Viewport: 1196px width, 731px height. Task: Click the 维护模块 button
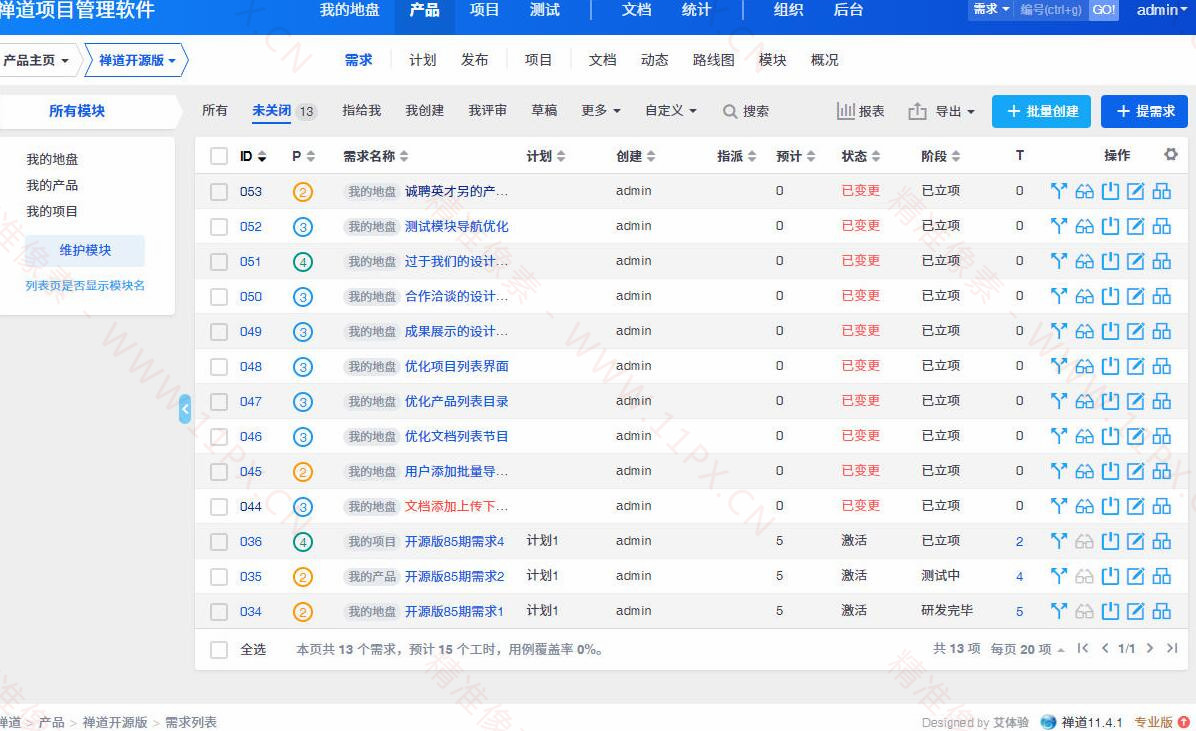(85, 250)
